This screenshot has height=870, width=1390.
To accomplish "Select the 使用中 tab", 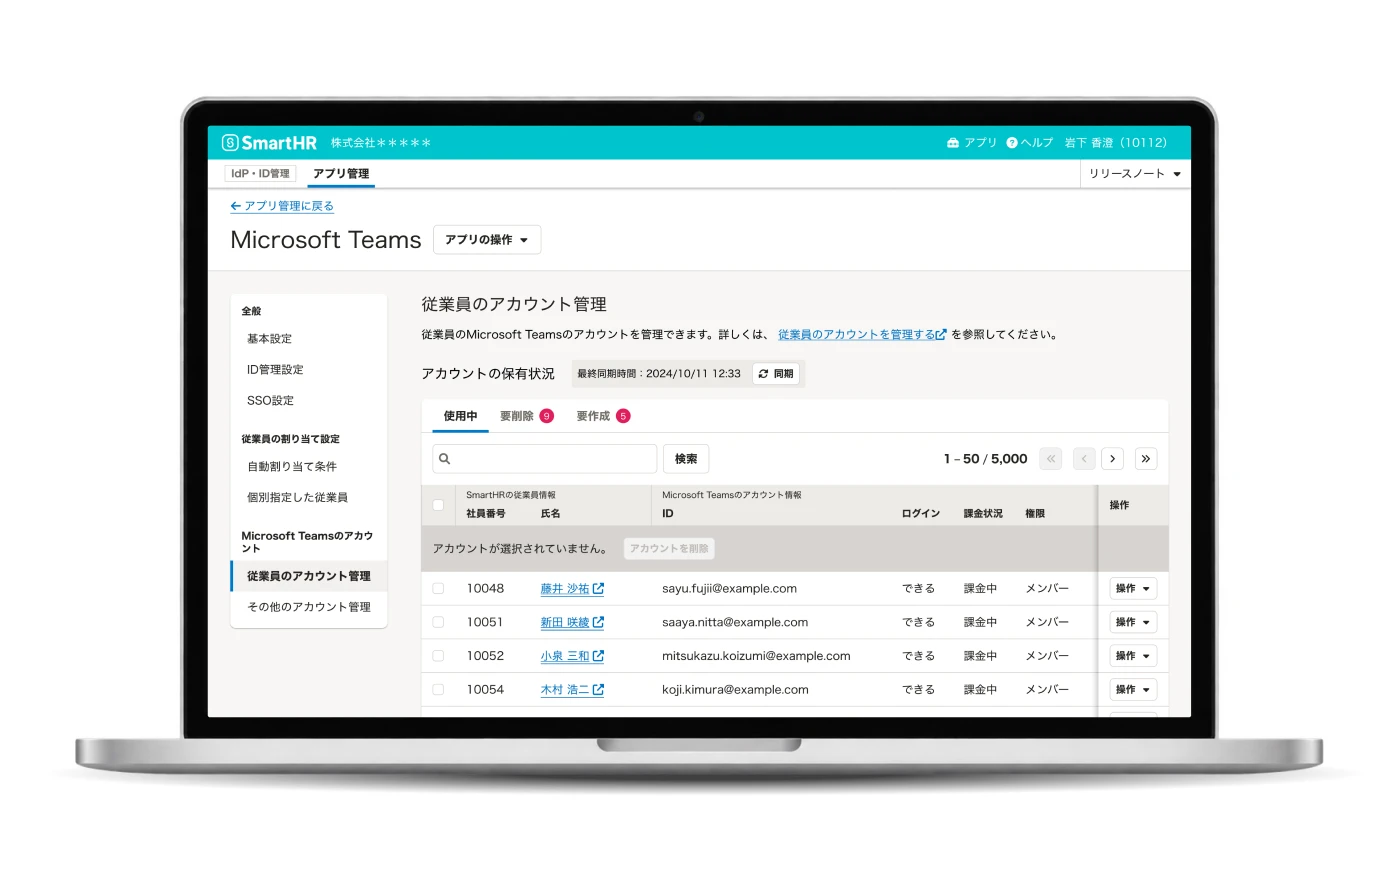I will (460, 416).
